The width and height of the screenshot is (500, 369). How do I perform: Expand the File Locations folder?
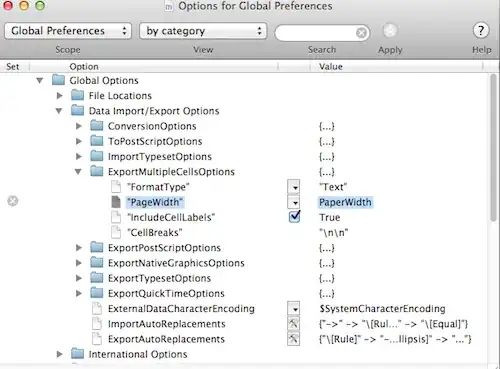pos(60,96)
